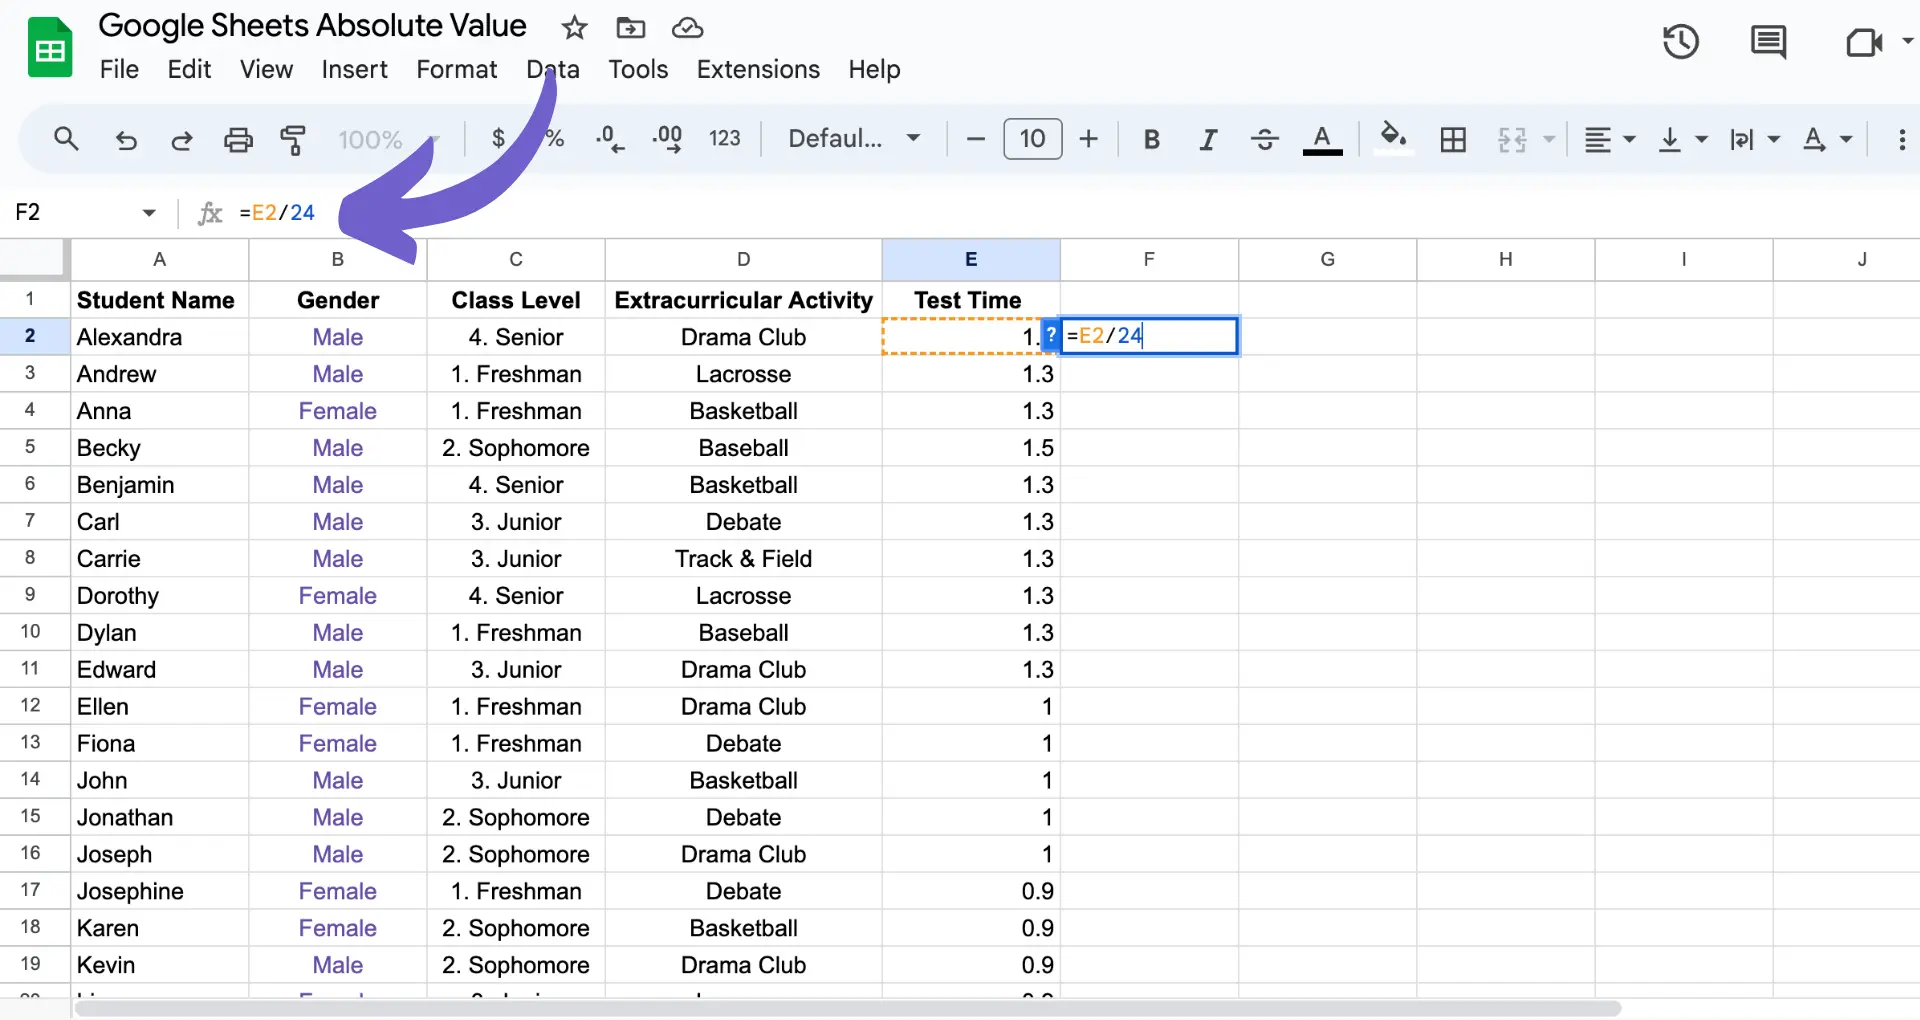Open the comments panel icon

[1768, 43]
